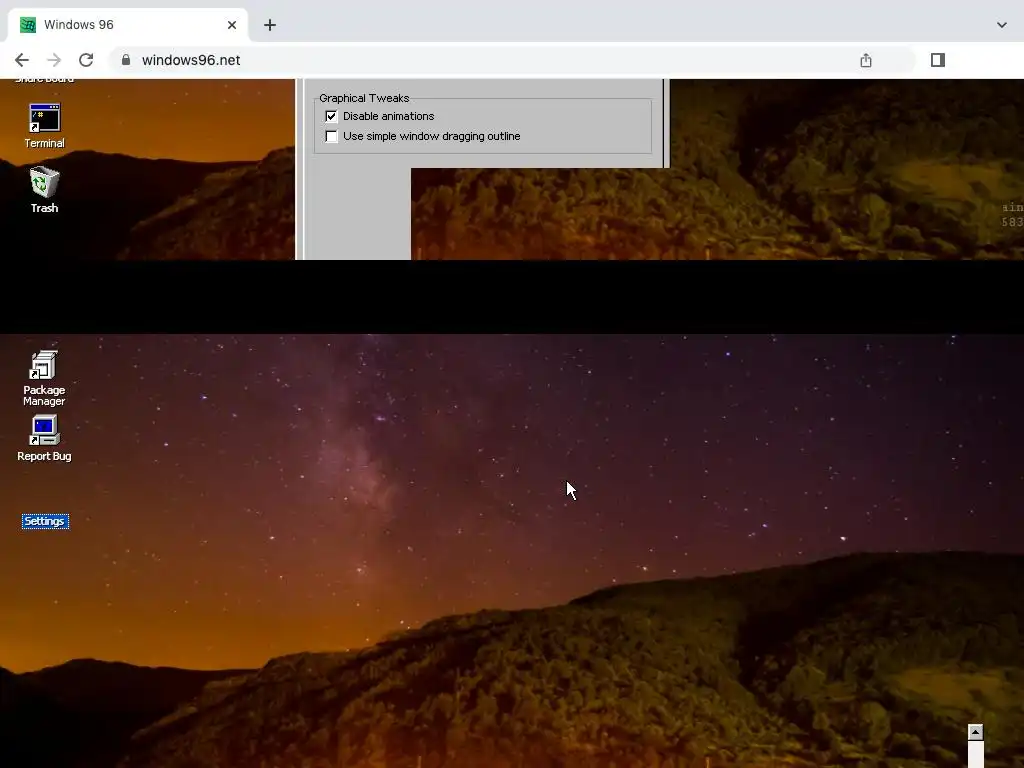Go forward in browser history

[54, 60]
